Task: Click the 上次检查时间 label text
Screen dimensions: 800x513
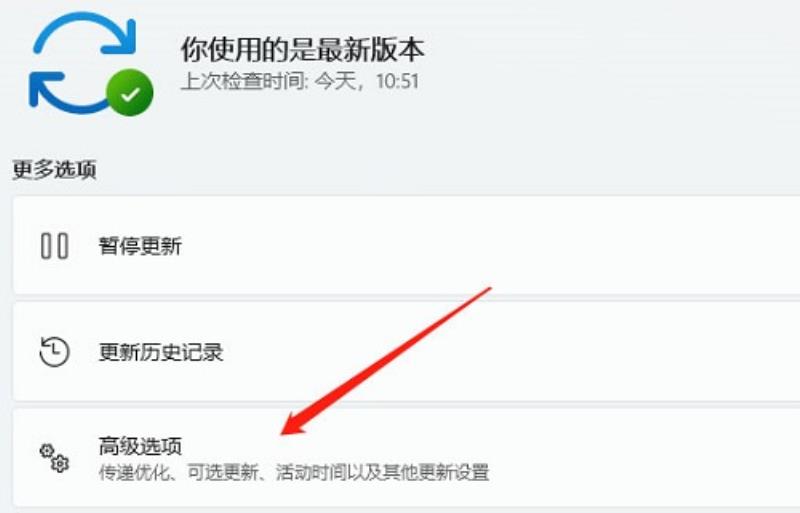Action: point(243,81)
